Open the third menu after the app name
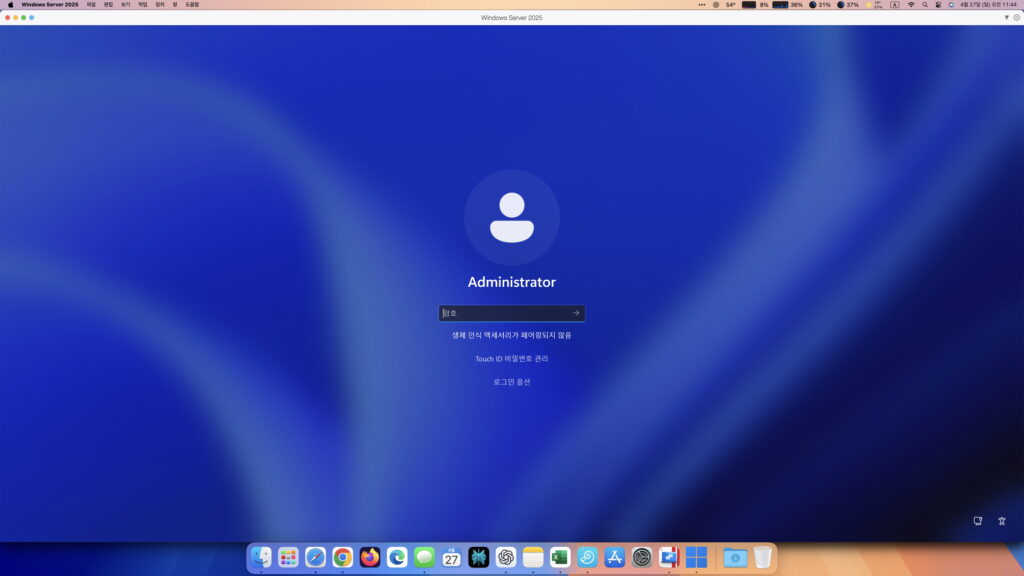The height and width of the screenshot is (576, 1024). pyautogui.click(x=125, y=5)
